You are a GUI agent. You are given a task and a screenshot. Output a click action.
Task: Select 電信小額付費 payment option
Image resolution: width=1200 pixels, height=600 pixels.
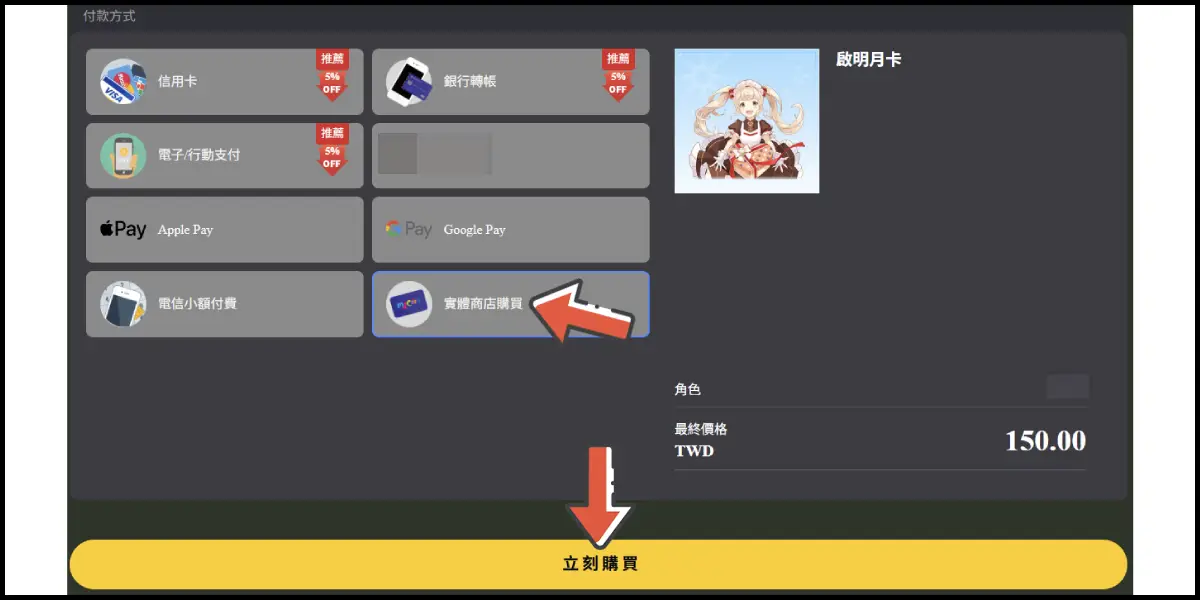pos(225,304)
